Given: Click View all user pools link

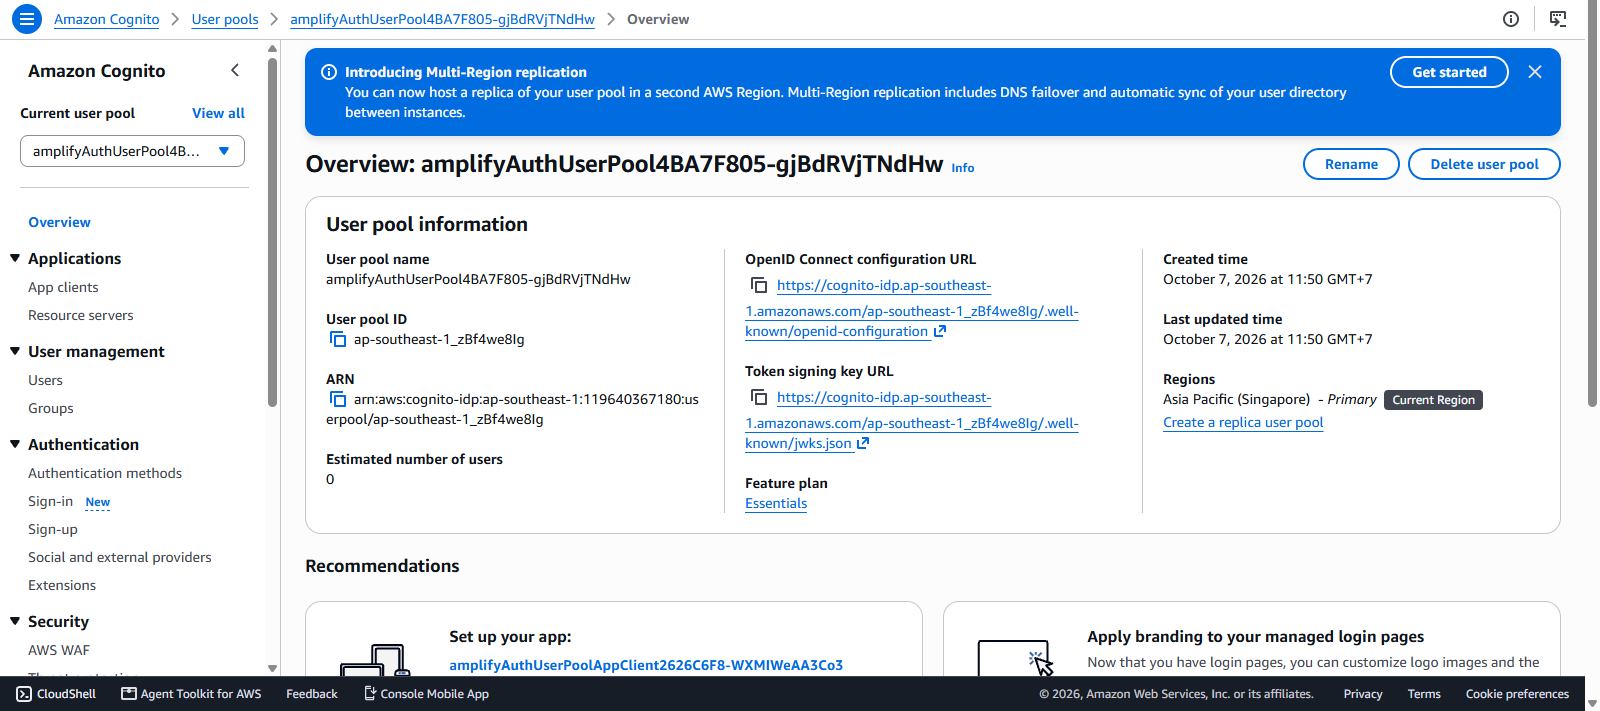Looking at the screenshot, I should (x=218, y=113).
